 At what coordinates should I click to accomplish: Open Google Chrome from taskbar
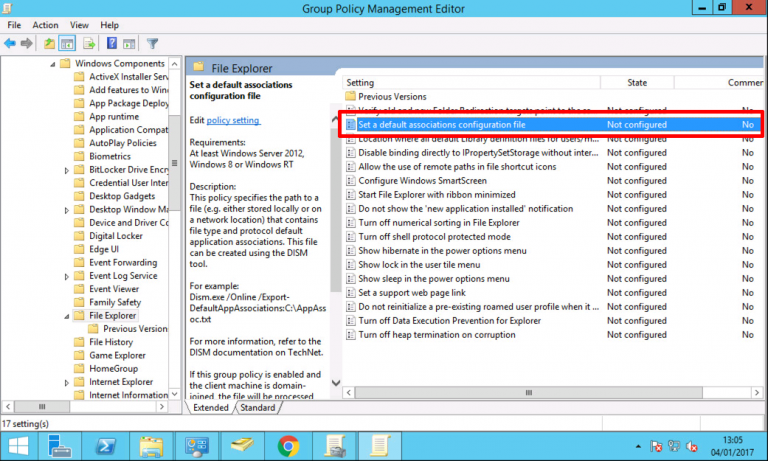288,446
